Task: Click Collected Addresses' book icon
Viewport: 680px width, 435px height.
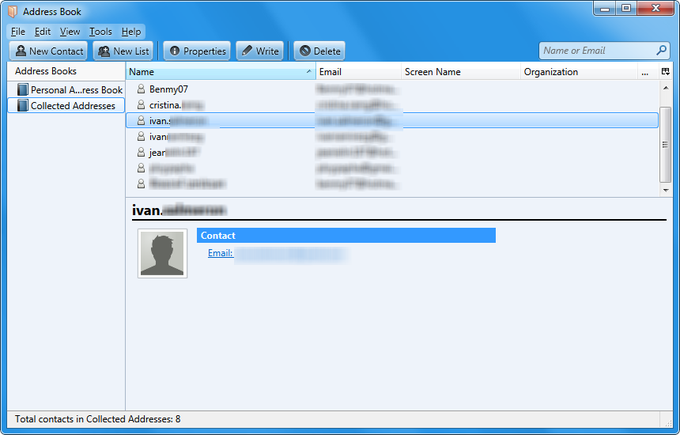Action: click(23, 105)
